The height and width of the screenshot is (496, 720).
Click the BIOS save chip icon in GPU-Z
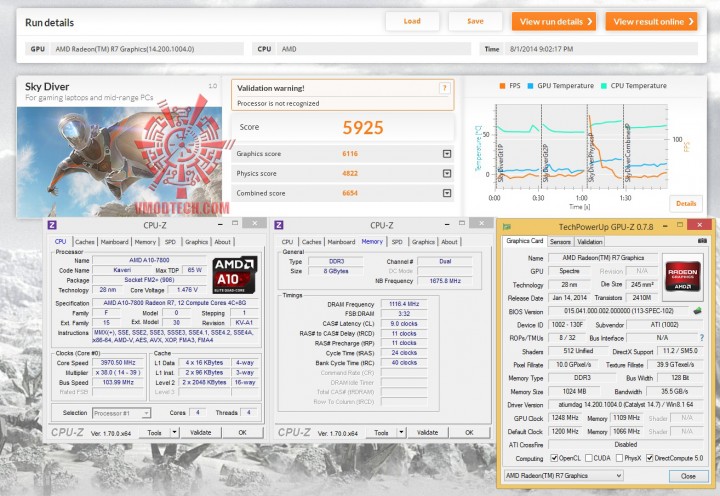(x=698, y=311)
